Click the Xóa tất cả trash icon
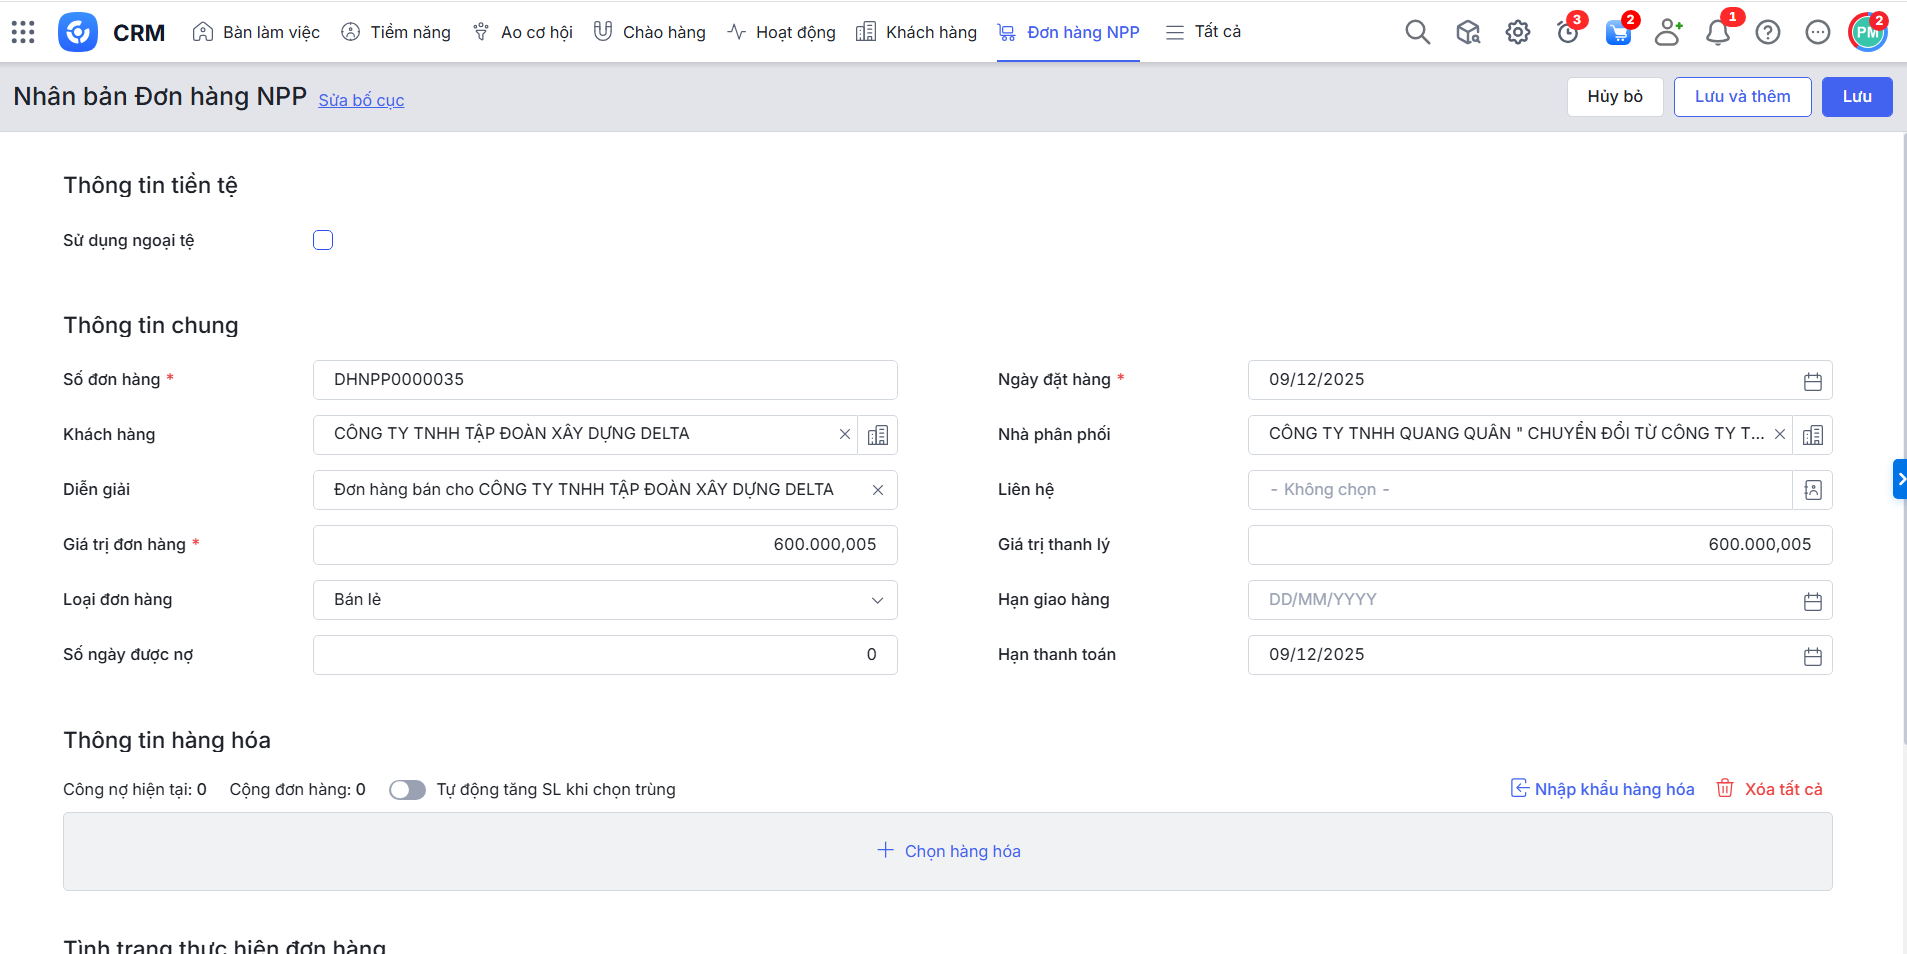This screenshot has height=954, width=1907. pos(1725,789)
